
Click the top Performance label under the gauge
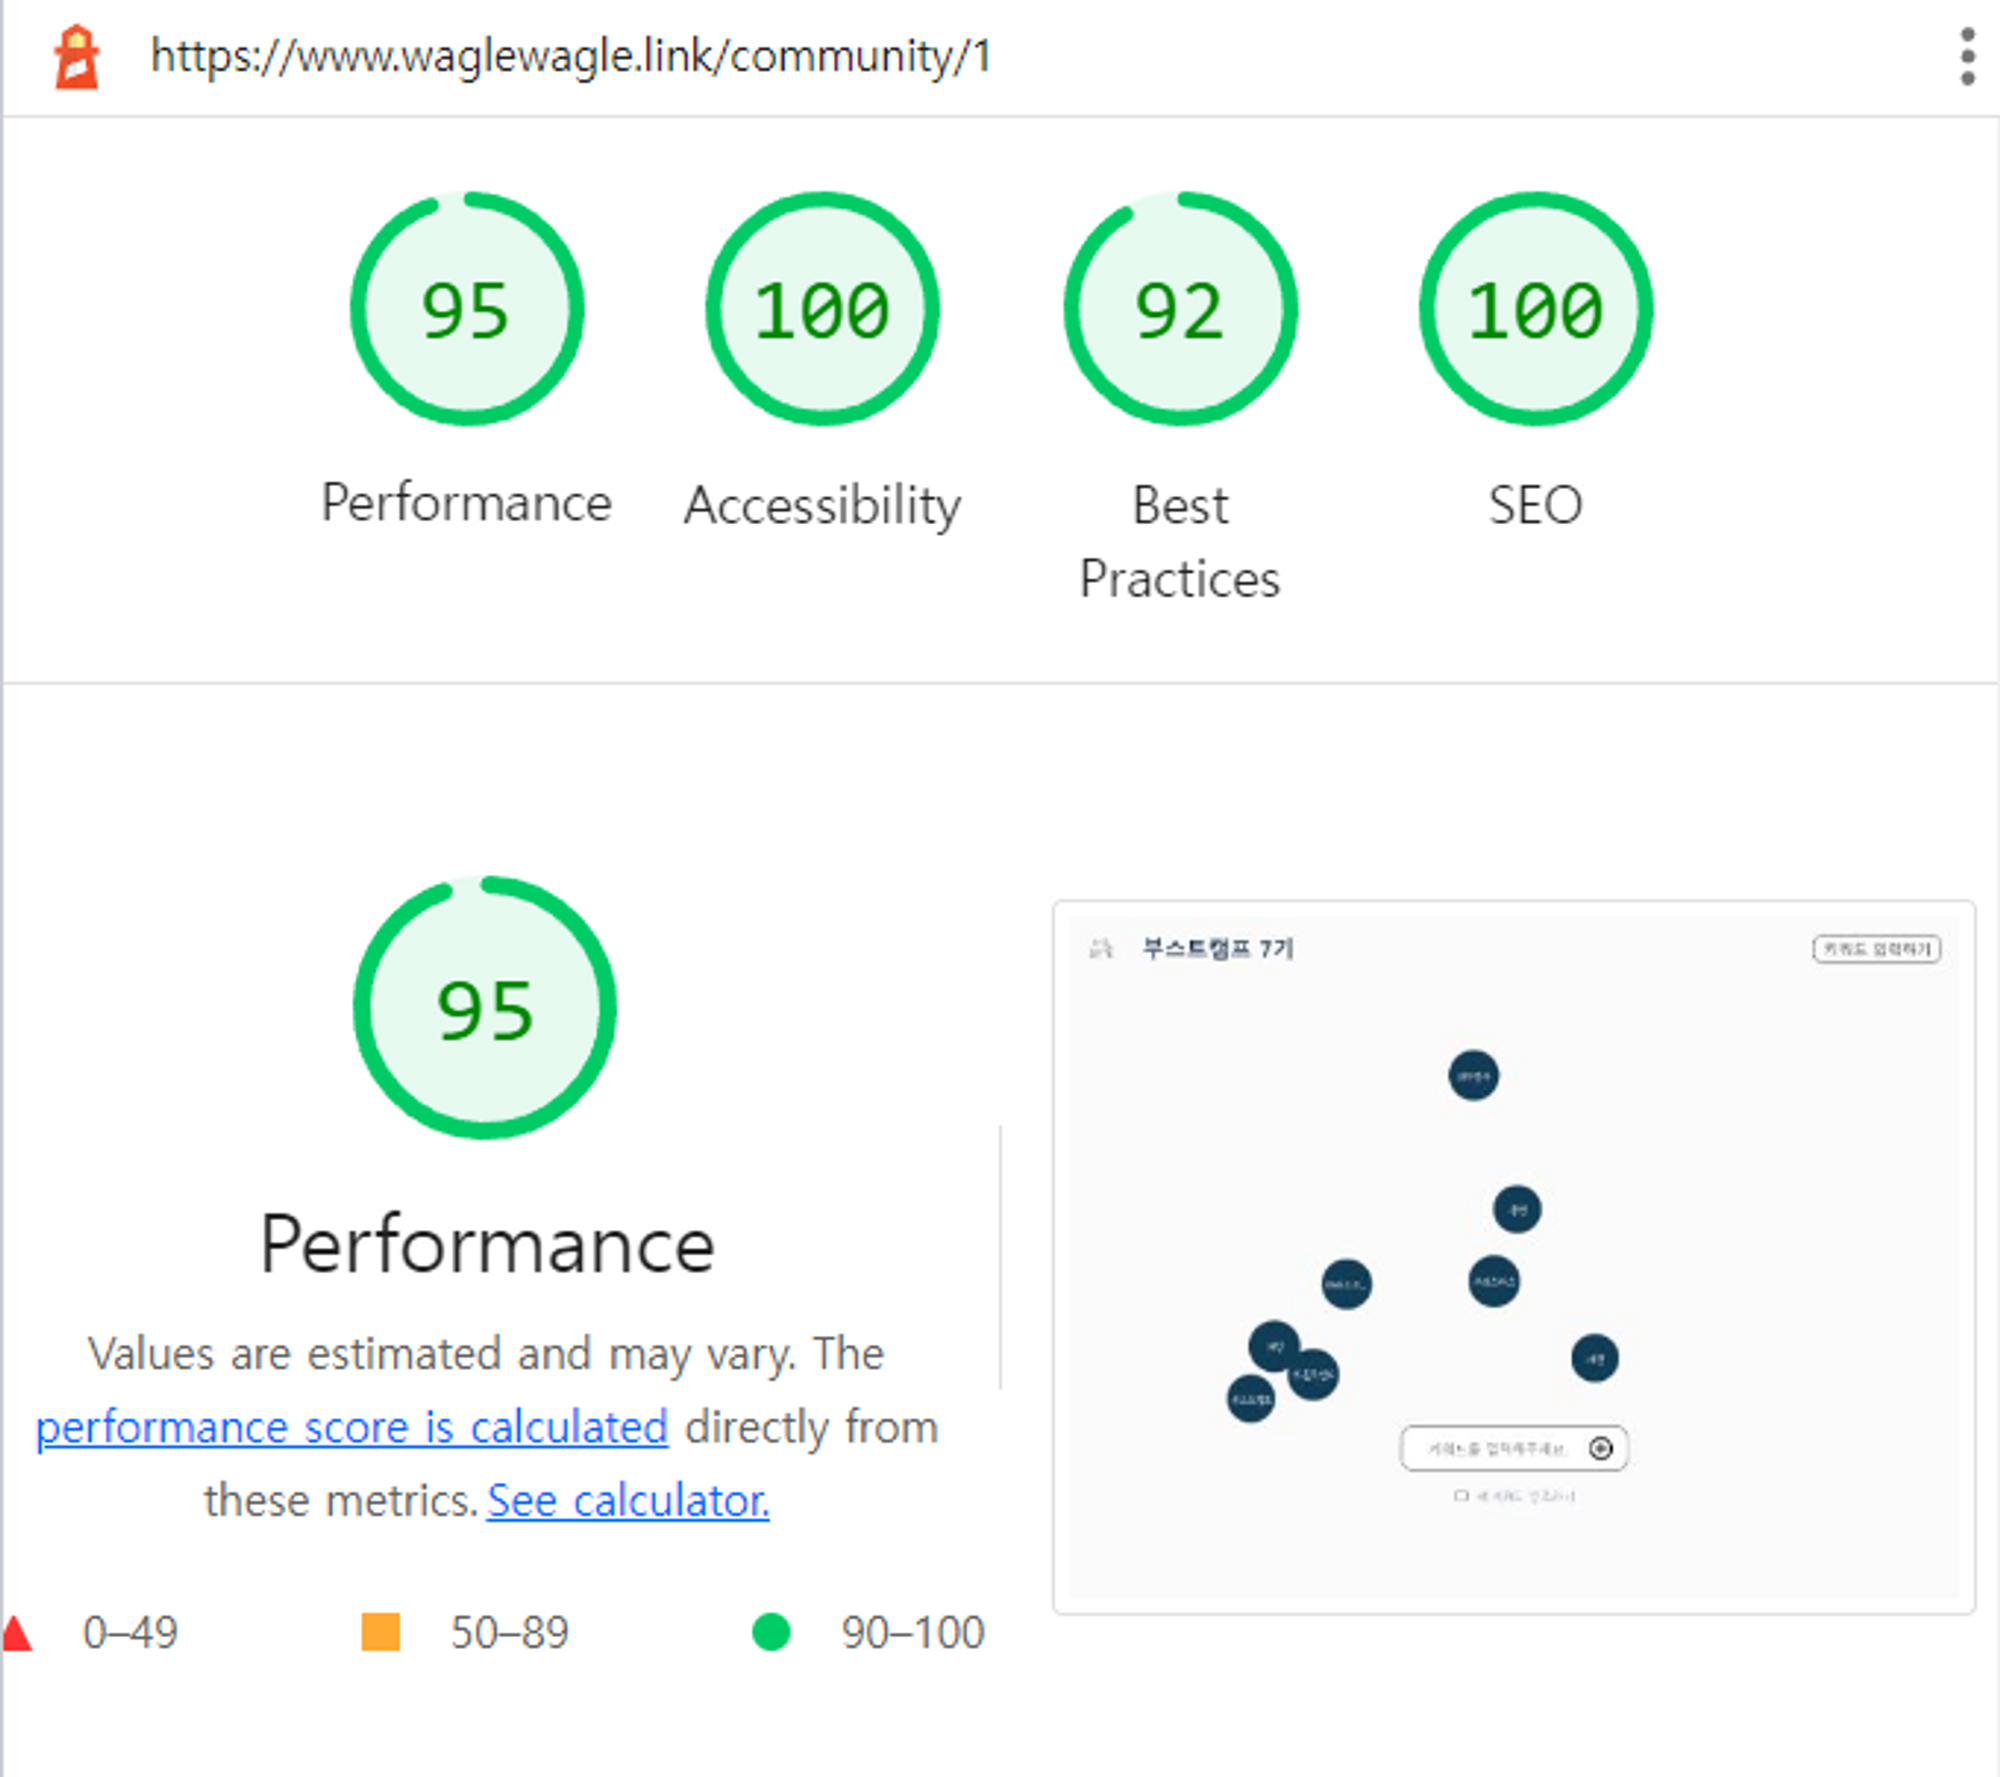466,503
